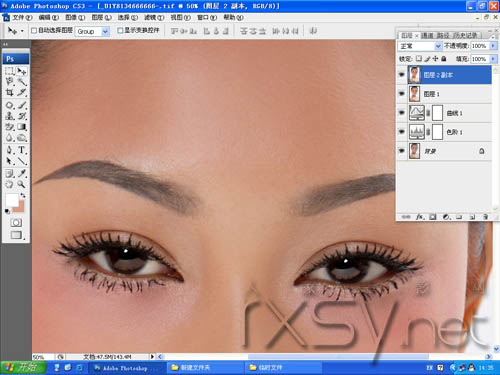Delete layer using the trash icon
Image resolution: width=500 pixels, height=375 pixels.
[x=485, y=217]
